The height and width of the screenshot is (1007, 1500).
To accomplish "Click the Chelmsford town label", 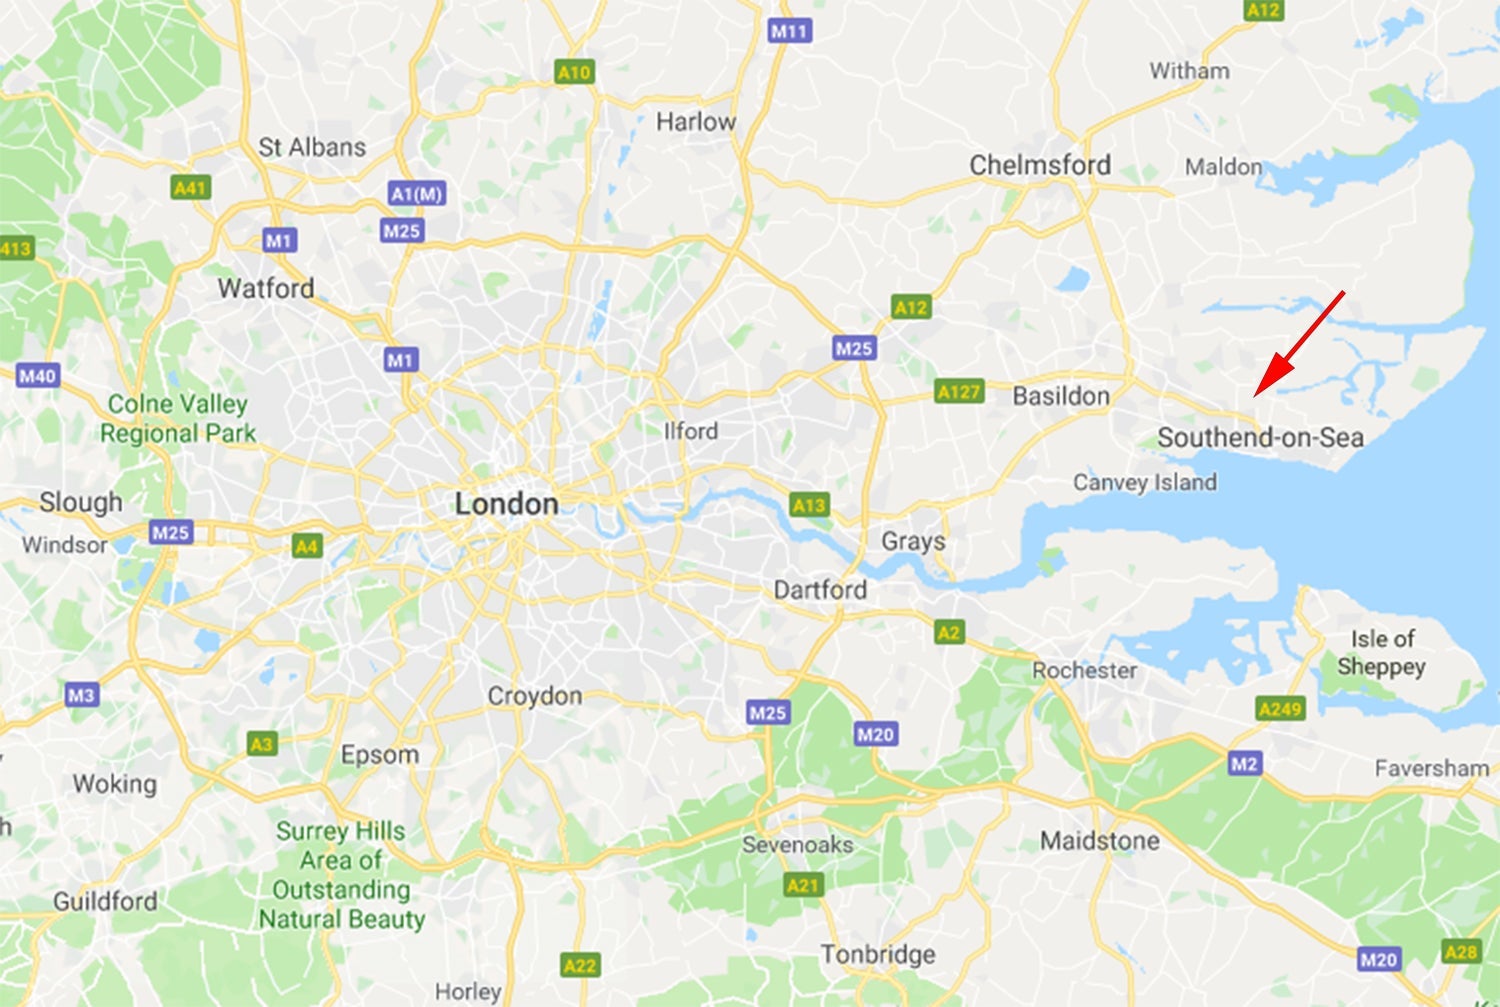I will [1040, 165].
